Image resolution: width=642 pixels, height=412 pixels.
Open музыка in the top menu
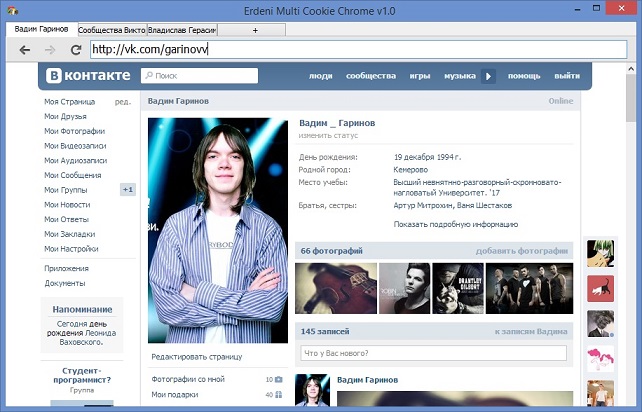460,76
